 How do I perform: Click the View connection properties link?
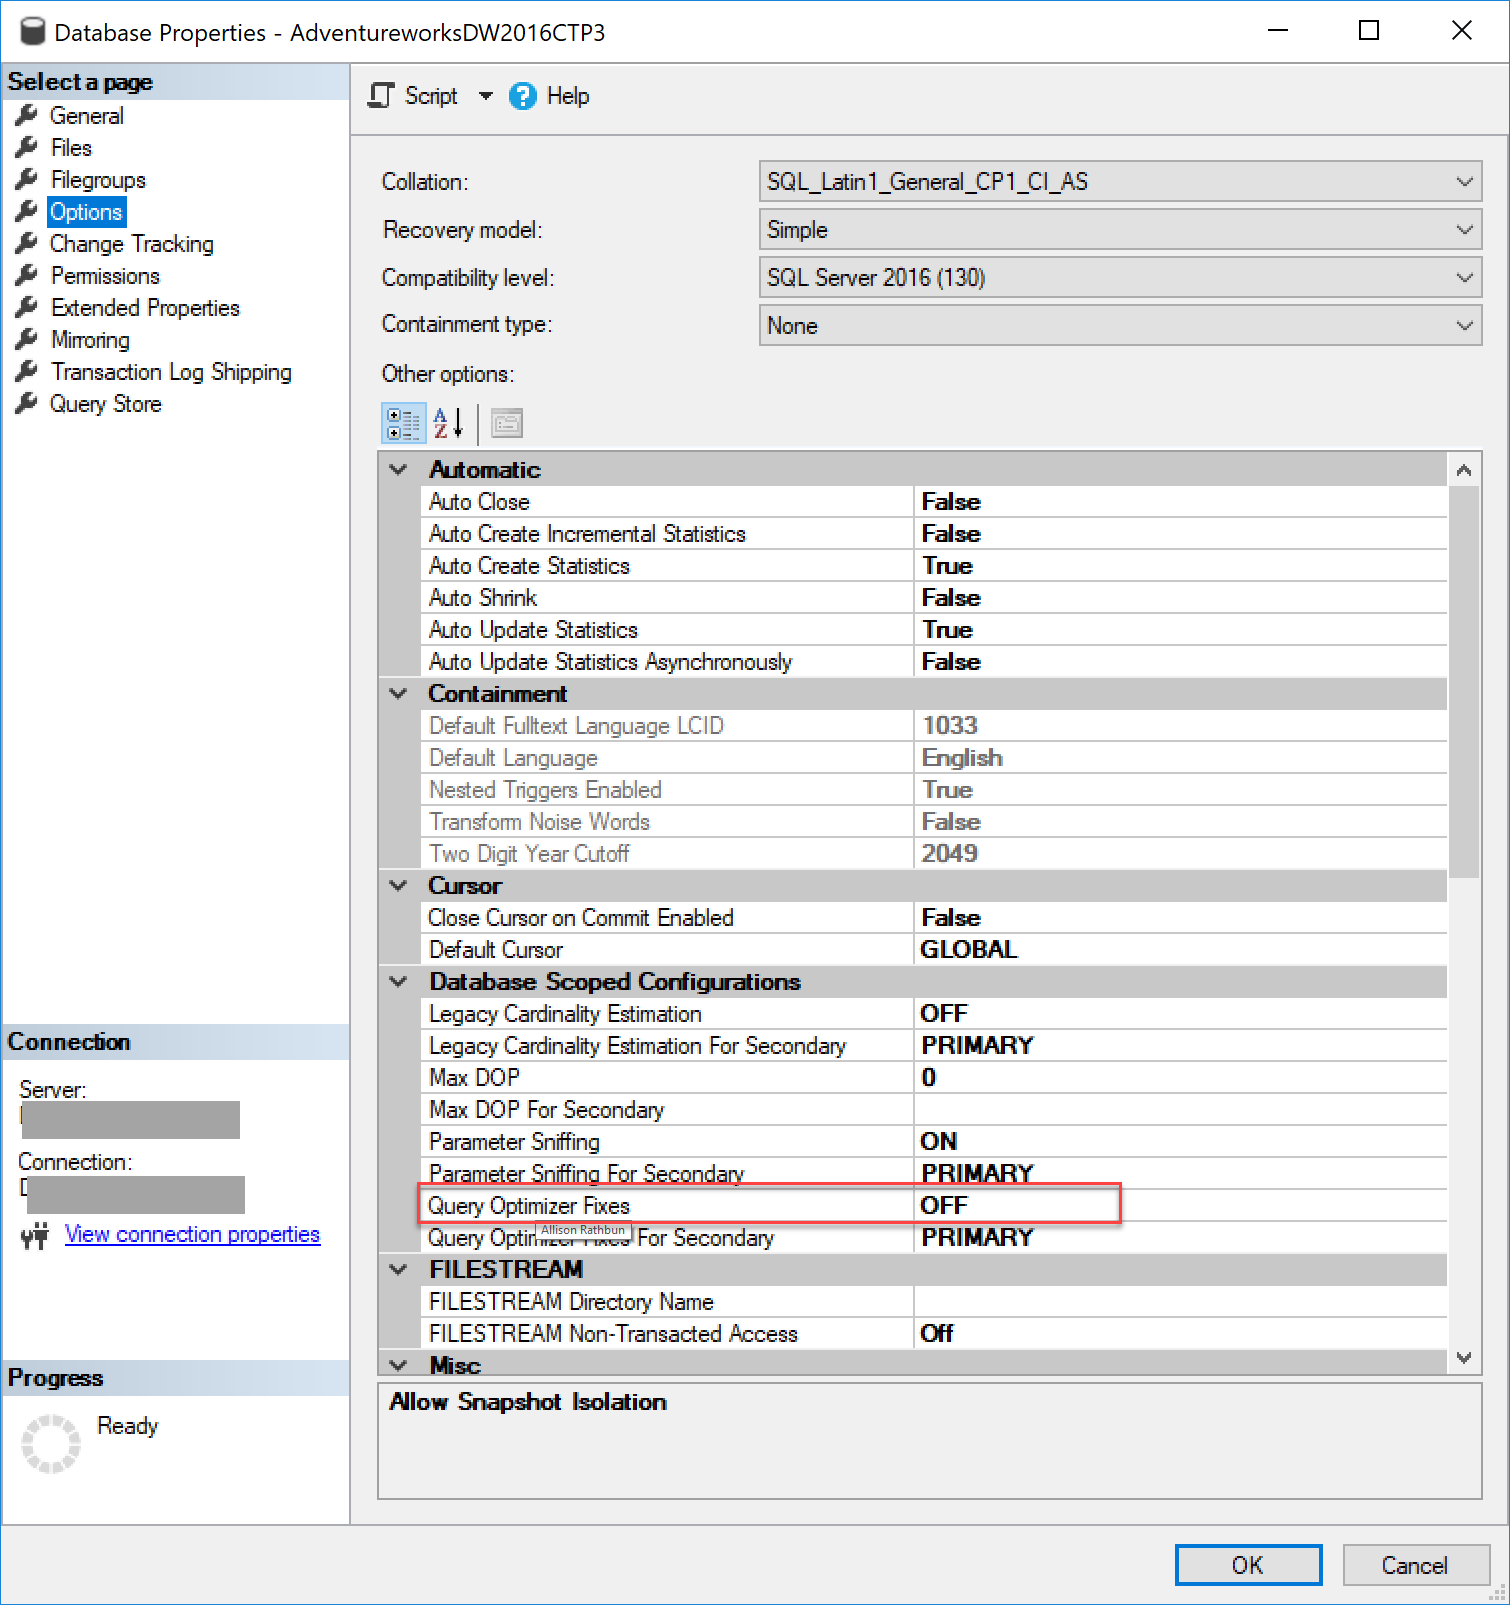(192, 1235)
